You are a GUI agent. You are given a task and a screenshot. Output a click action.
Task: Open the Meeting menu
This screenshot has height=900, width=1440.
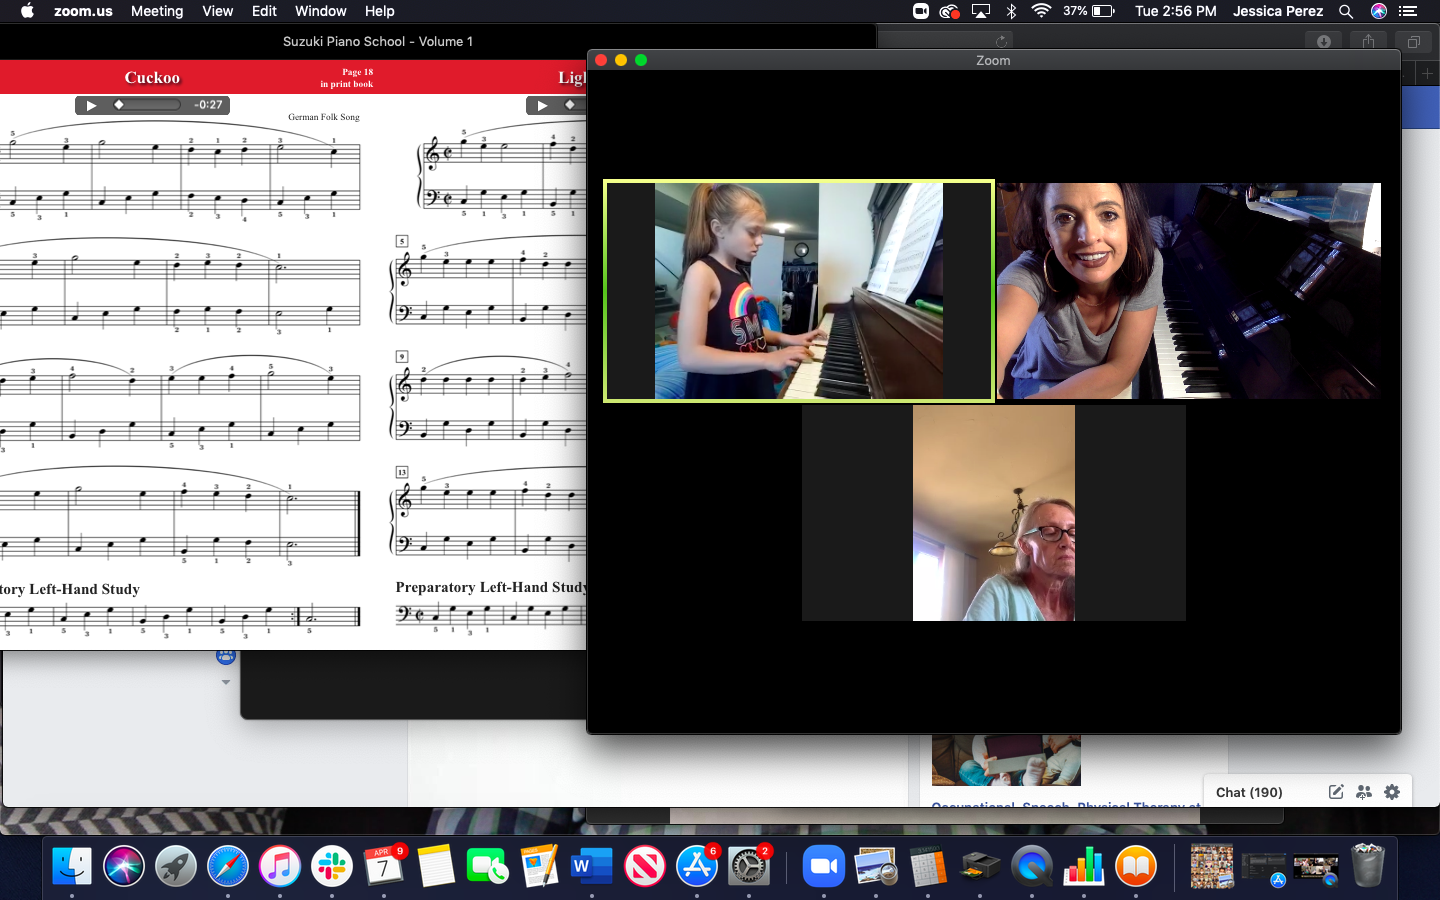(x=157, y=11)
